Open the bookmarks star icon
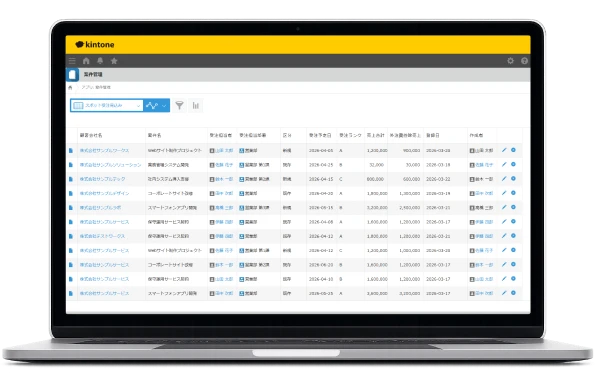The image size is (595, 383). click(114, 61)
